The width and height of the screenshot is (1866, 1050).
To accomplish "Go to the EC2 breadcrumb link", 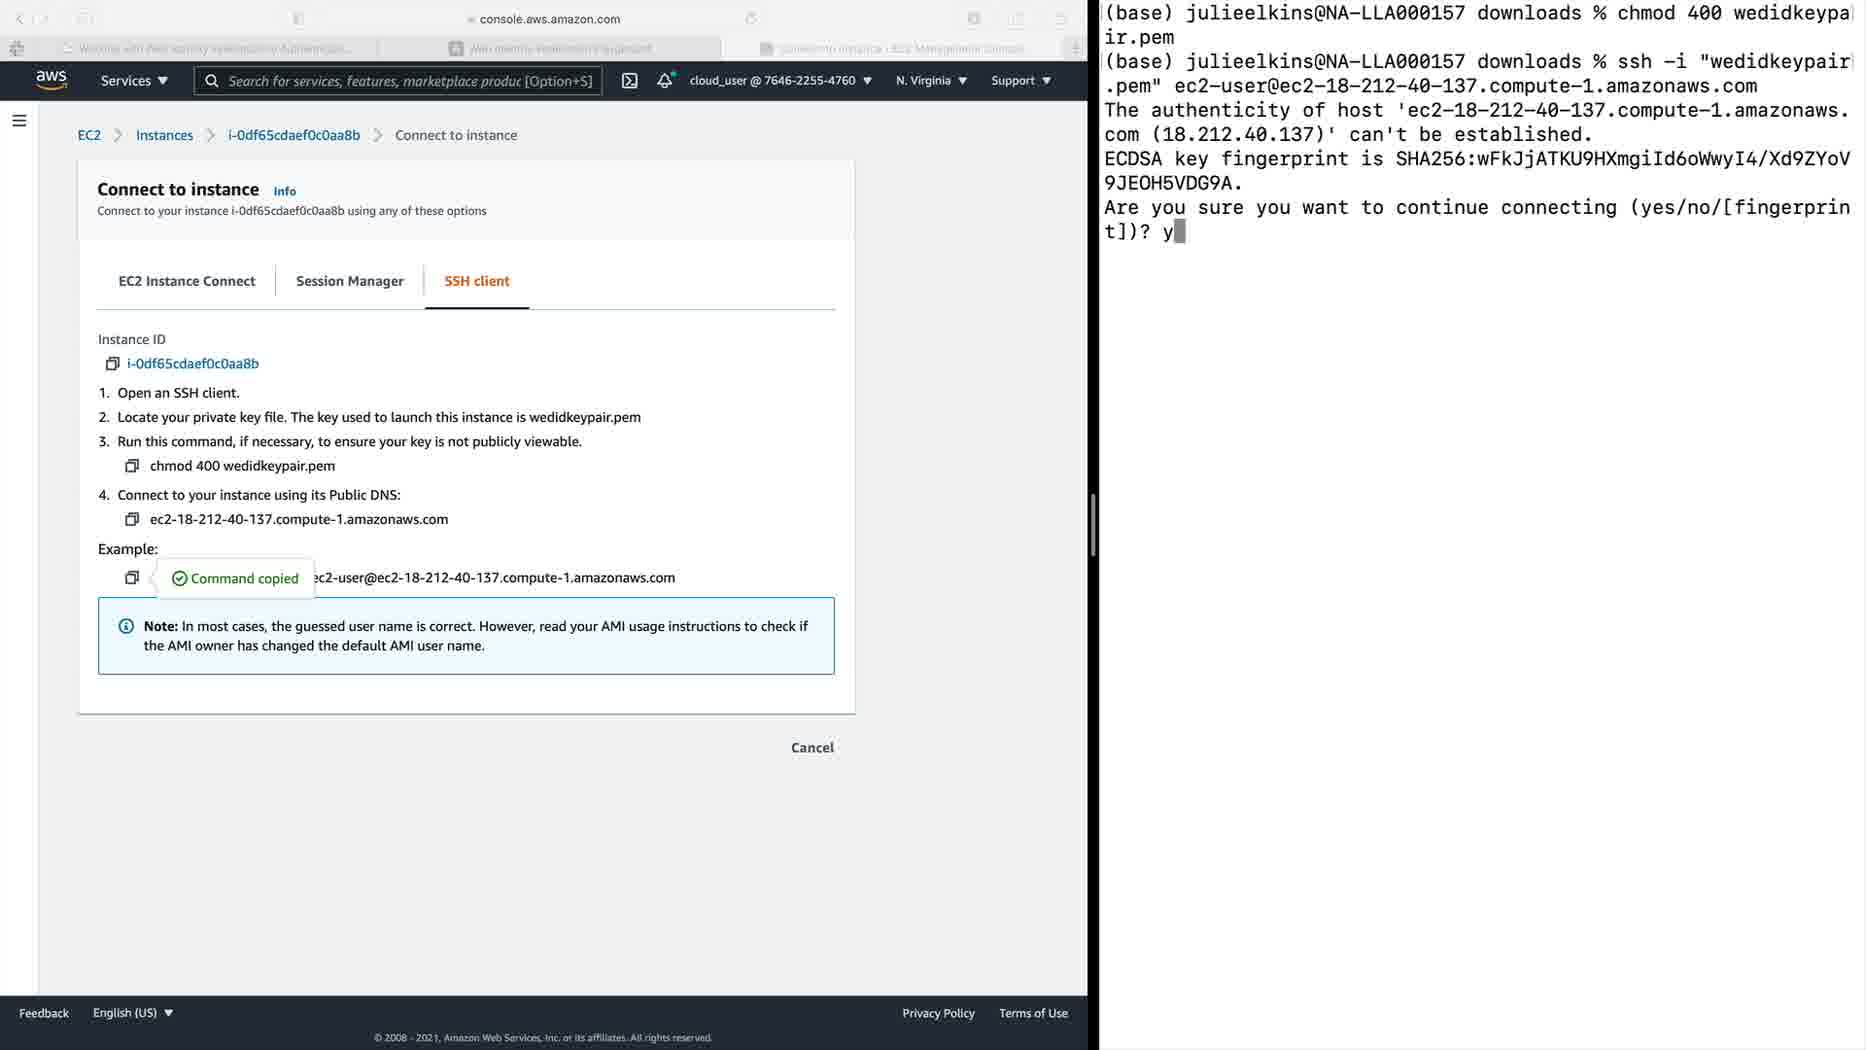I will click(89, 135).
